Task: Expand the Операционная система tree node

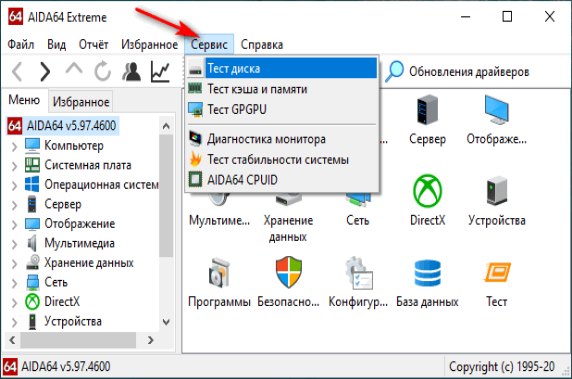Action: coord(14,185)
